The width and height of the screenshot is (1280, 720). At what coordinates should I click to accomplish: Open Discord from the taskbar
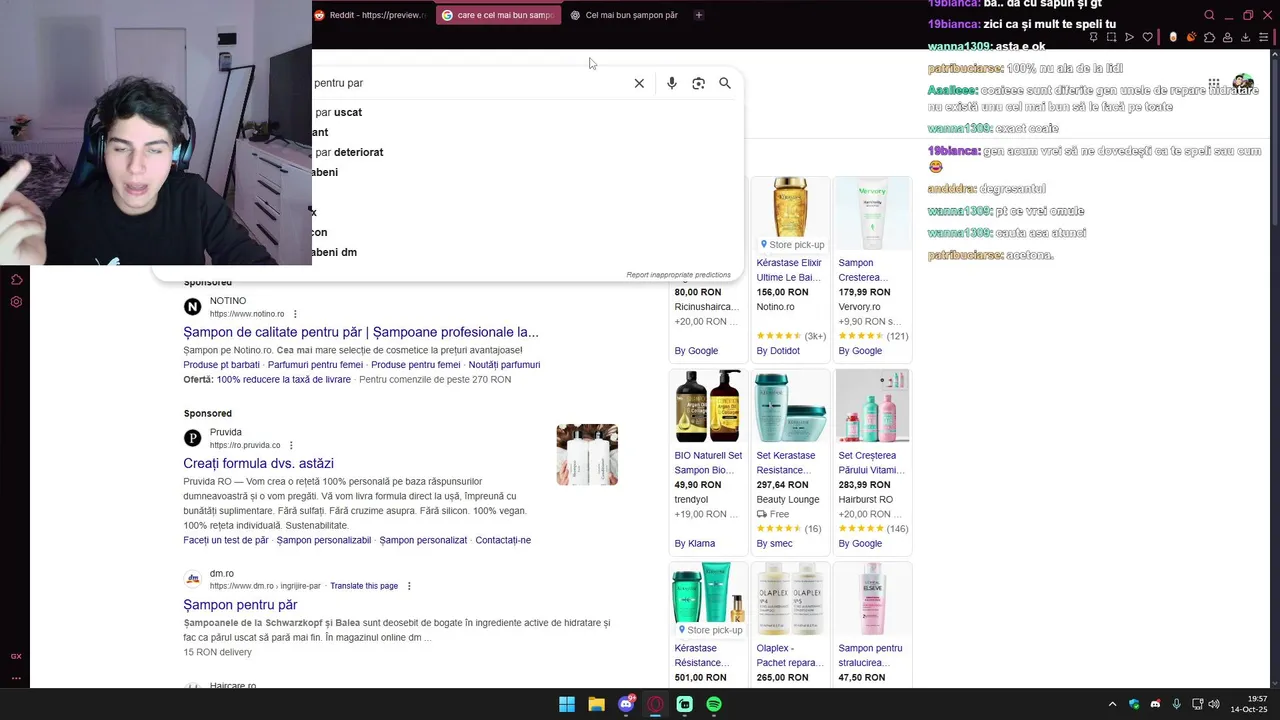[x=626, y=704]
